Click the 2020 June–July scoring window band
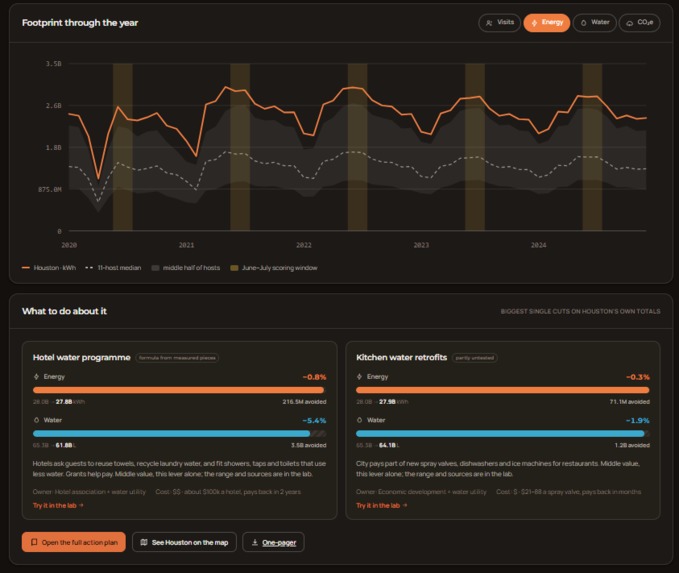The image size is (679, 573). [123, 147]
